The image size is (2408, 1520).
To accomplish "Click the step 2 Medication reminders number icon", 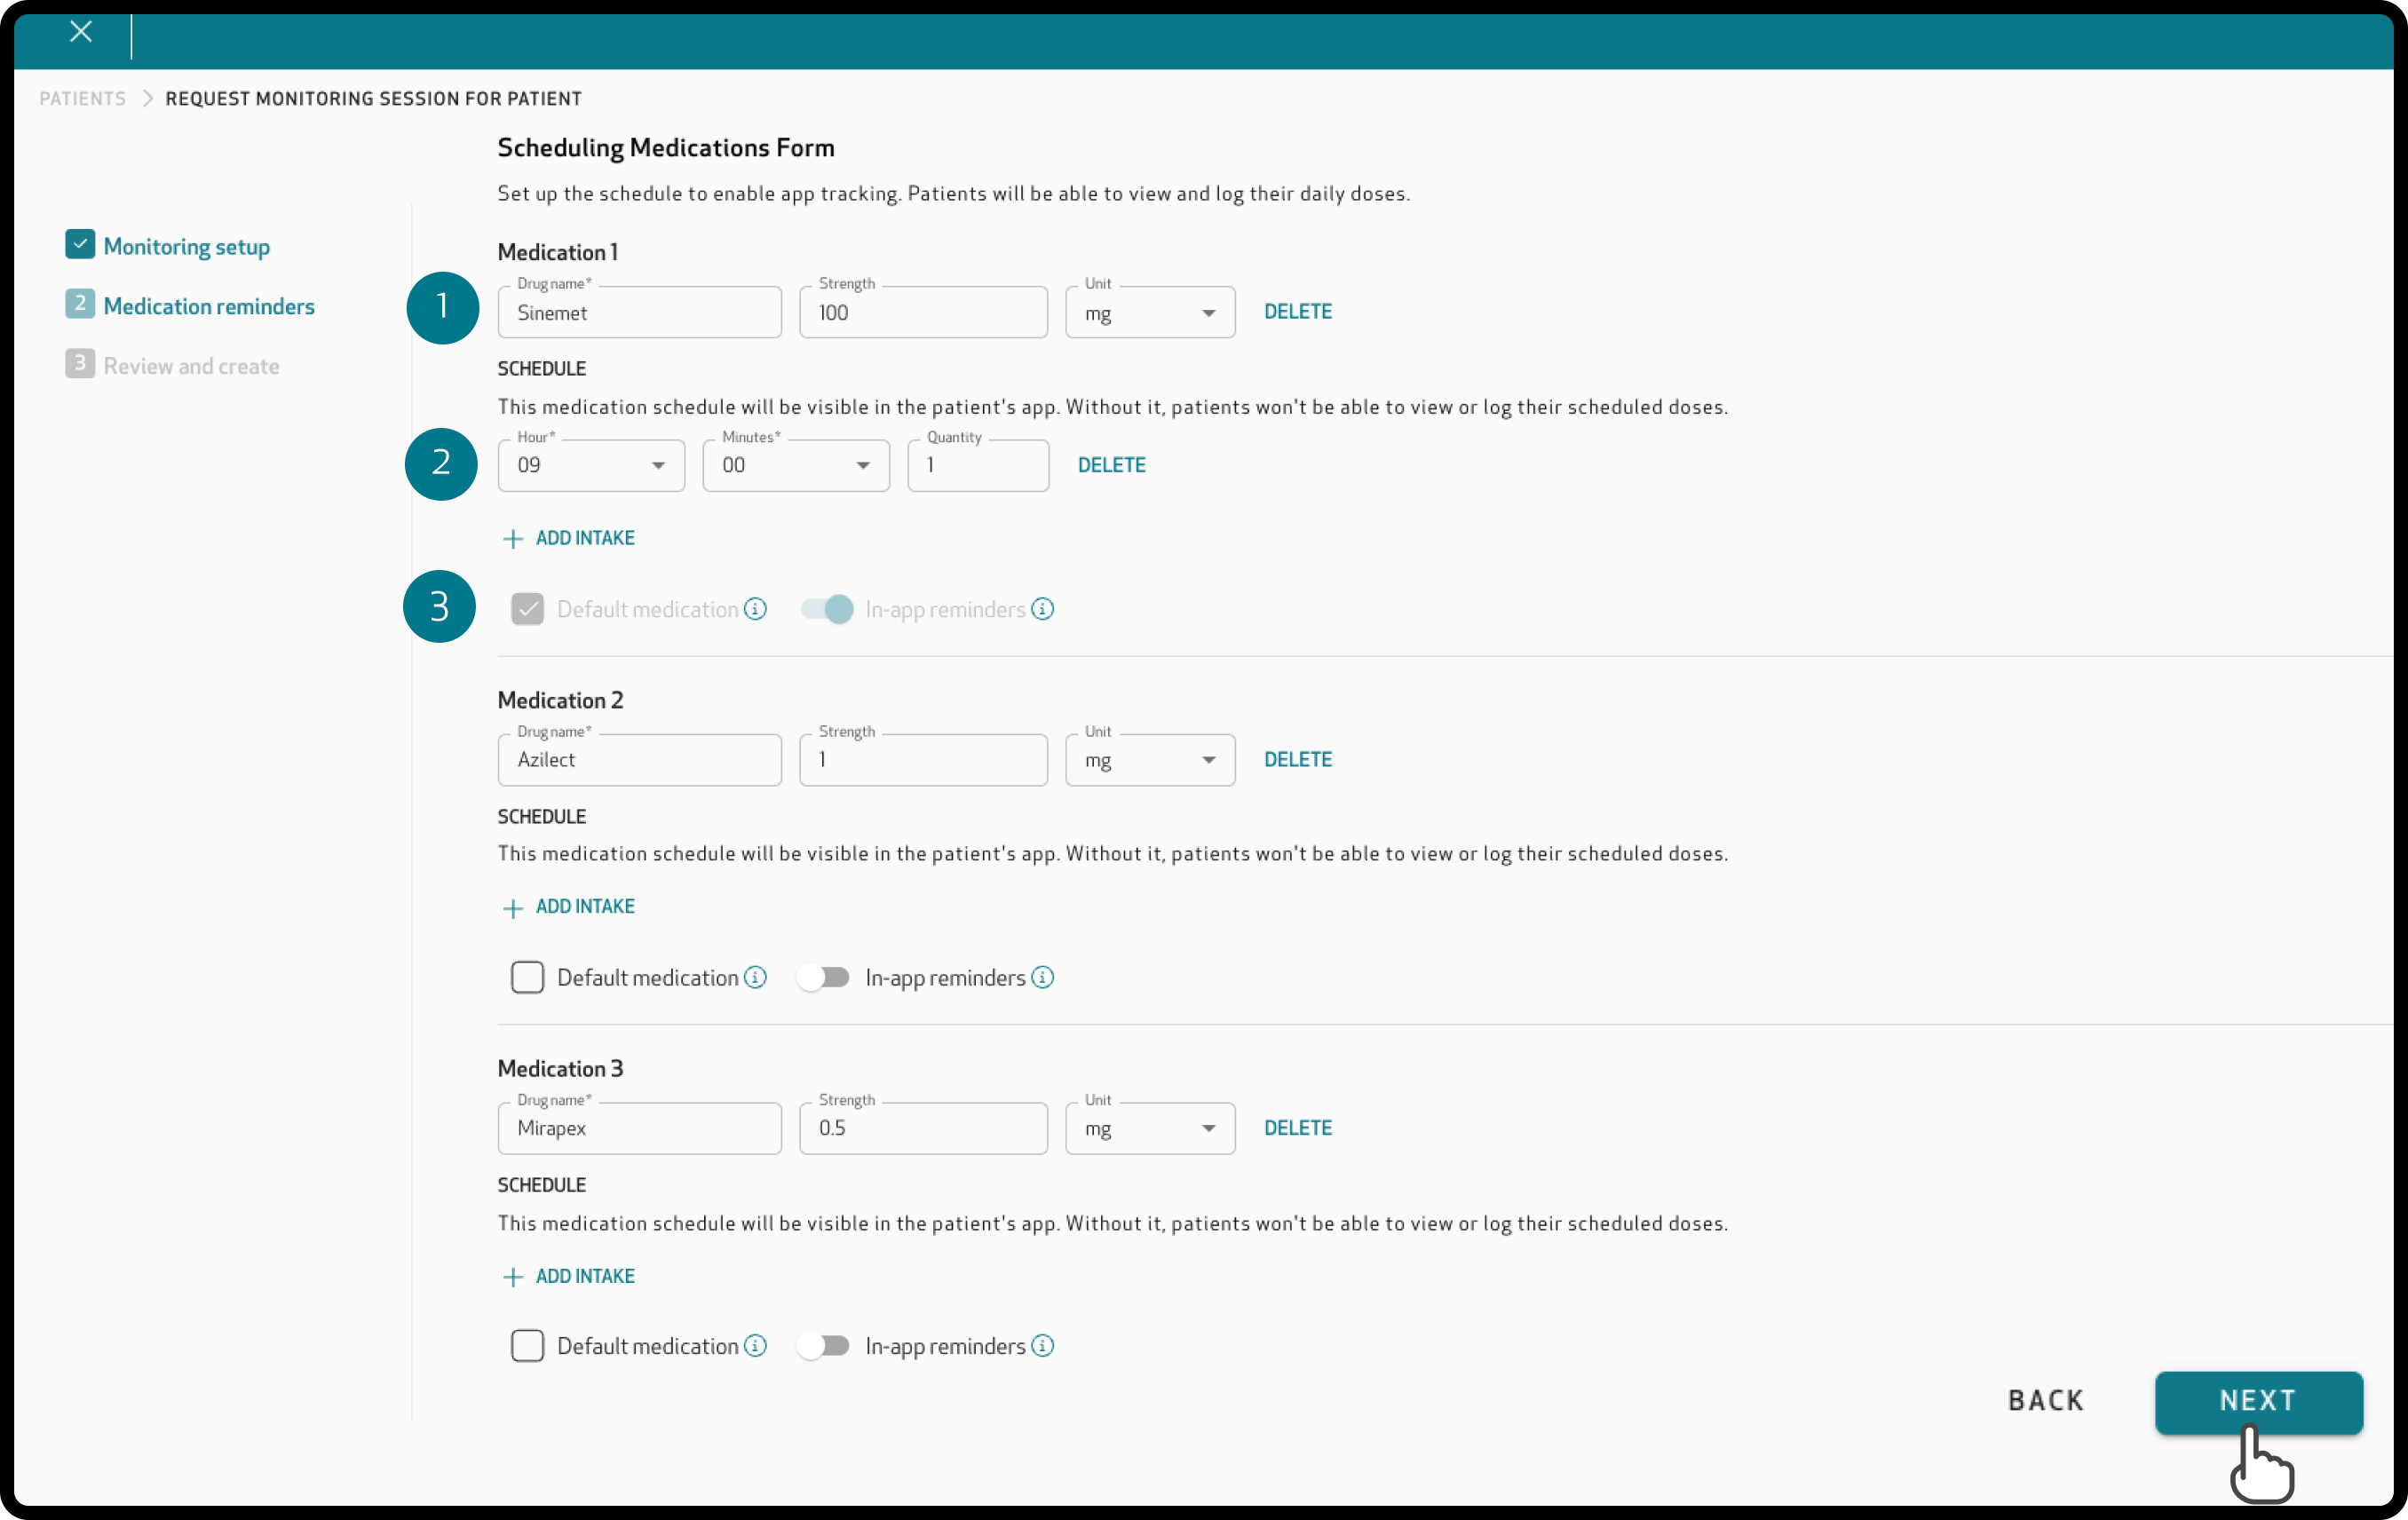I will (x=80, y=303).
